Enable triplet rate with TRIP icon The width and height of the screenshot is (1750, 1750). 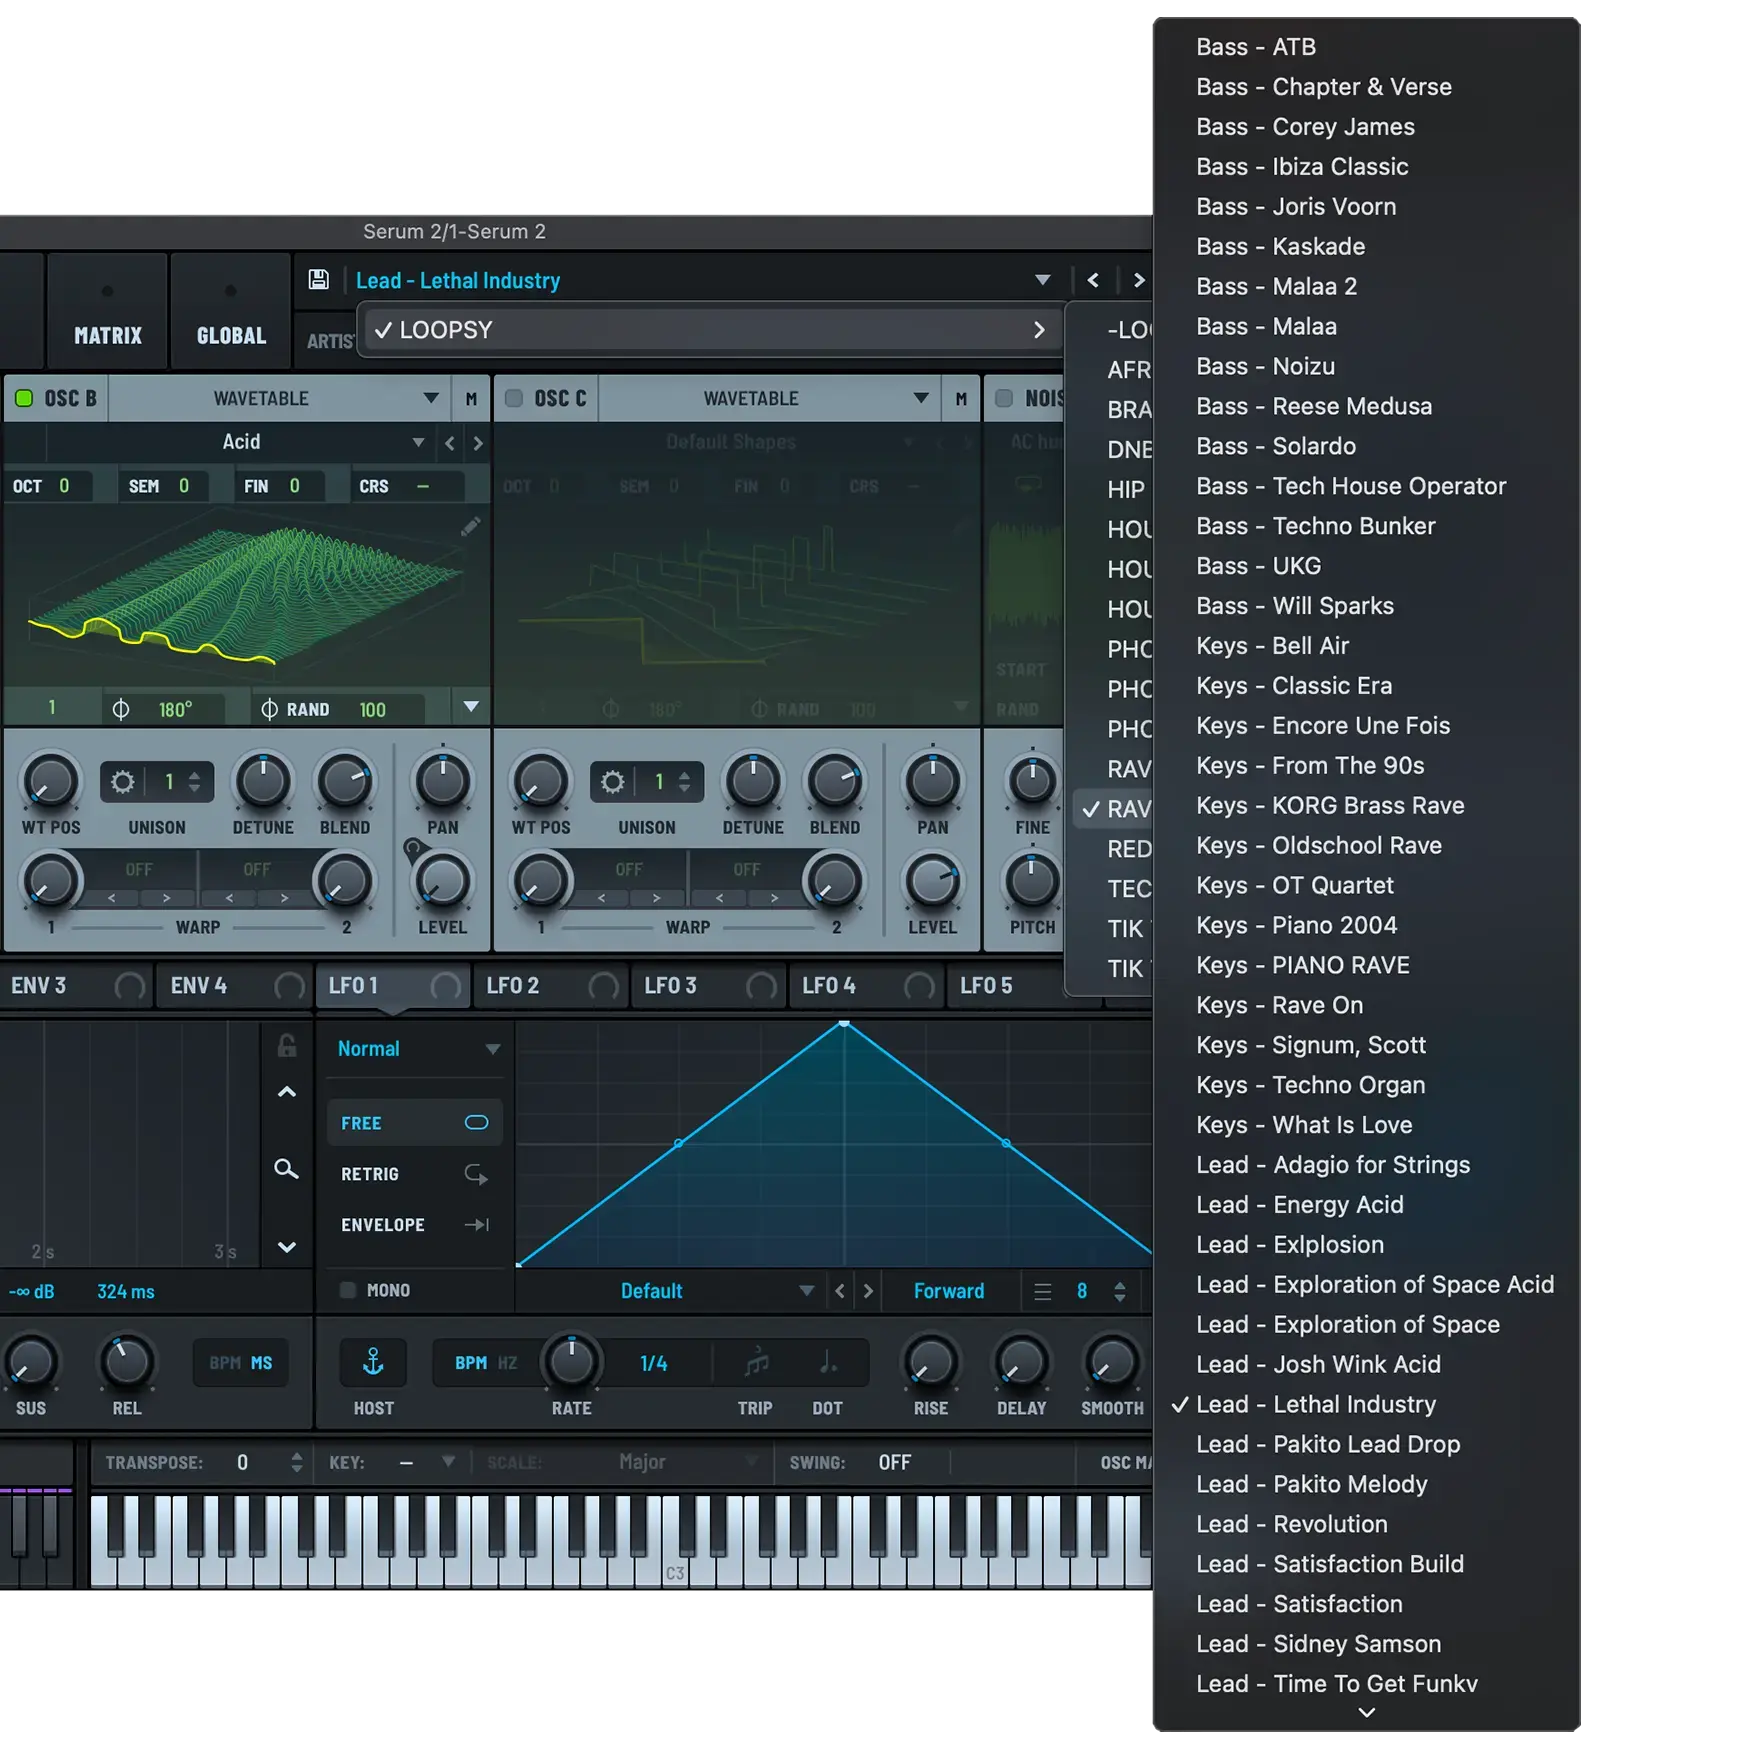click(756, 1362)
